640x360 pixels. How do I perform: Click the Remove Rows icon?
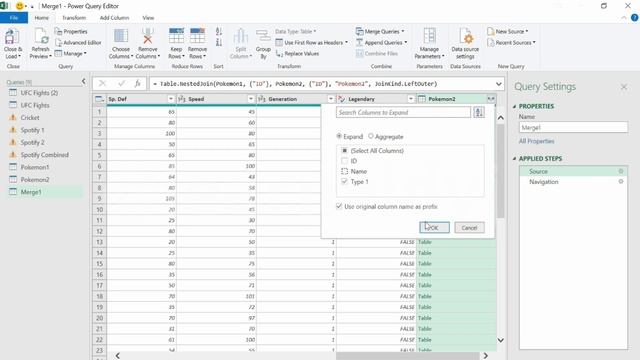click(x=197, y=36)
